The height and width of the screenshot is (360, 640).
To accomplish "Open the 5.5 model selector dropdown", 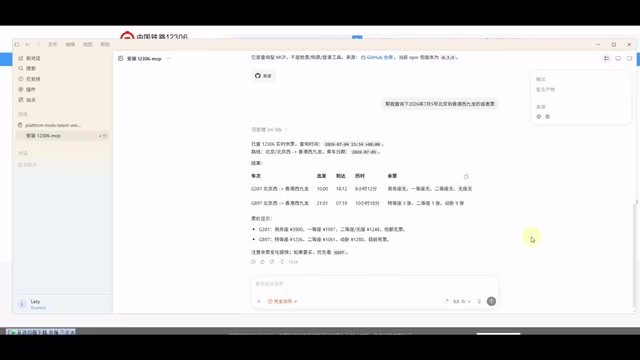I will 462,302.
